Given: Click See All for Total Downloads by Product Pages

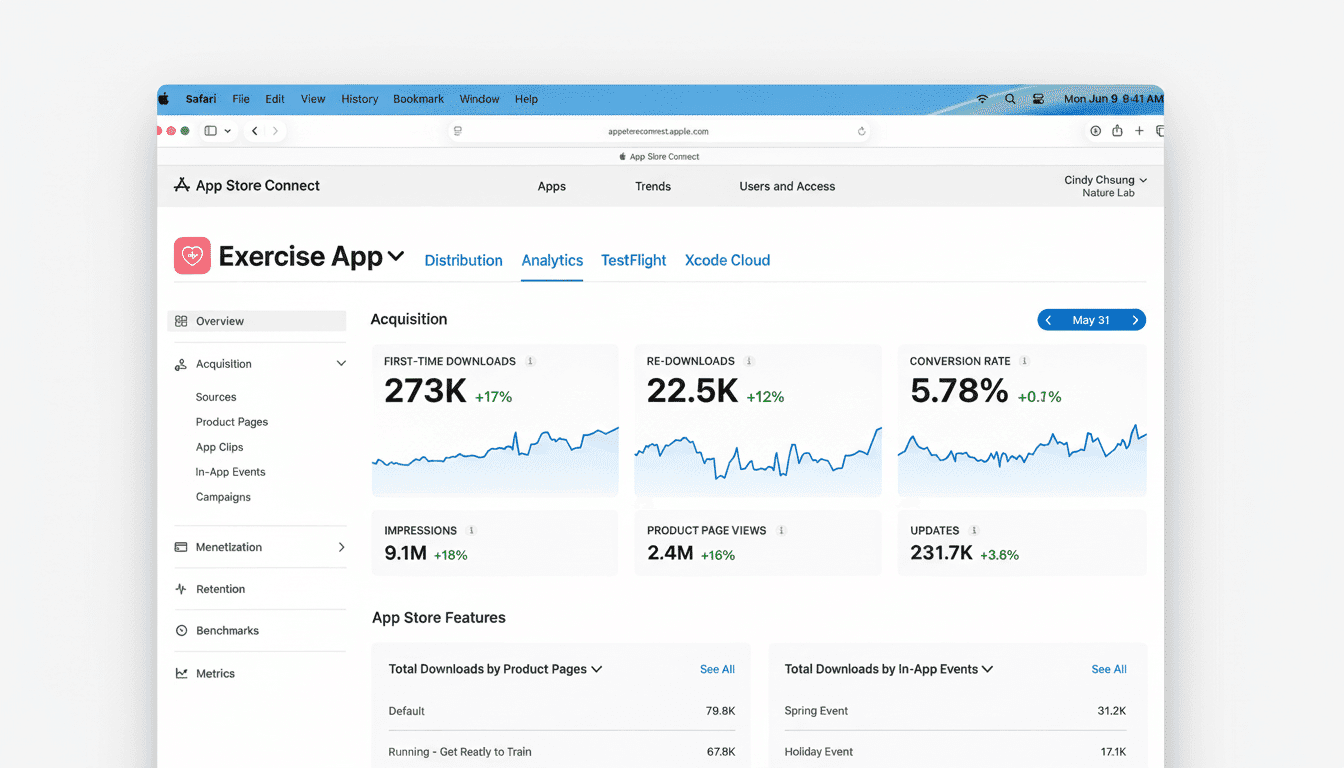Looking at the screenshot, I should 717,669.
